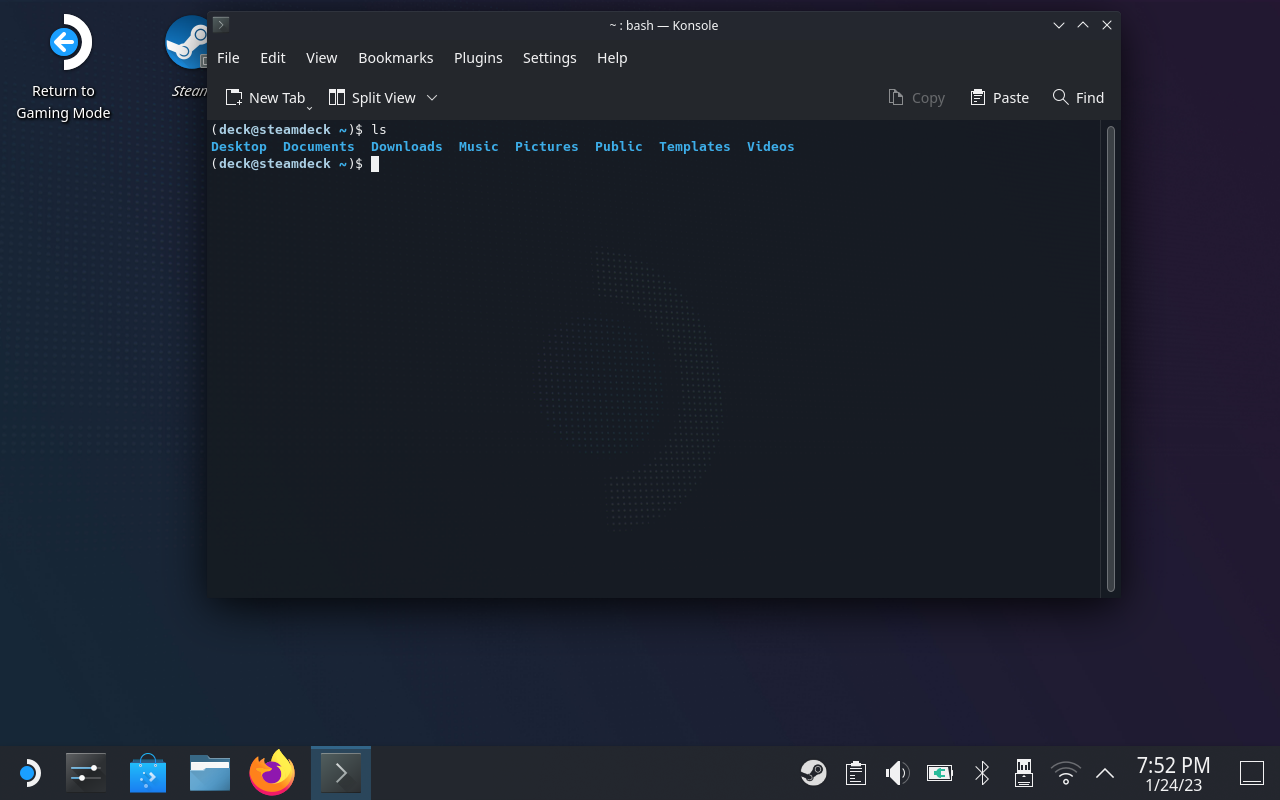Screen dimensions: 1280x800
Task: Click the Bluetooth tray icon
Action: click(982, 773)
